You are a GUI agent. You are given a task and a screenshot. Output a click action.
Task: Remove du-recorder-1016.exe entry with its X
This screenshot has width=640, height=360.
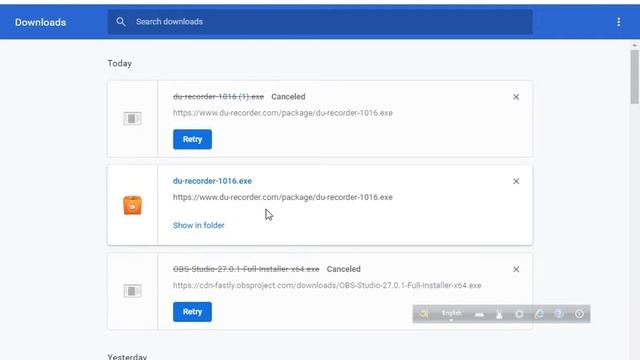pos(516,181)
